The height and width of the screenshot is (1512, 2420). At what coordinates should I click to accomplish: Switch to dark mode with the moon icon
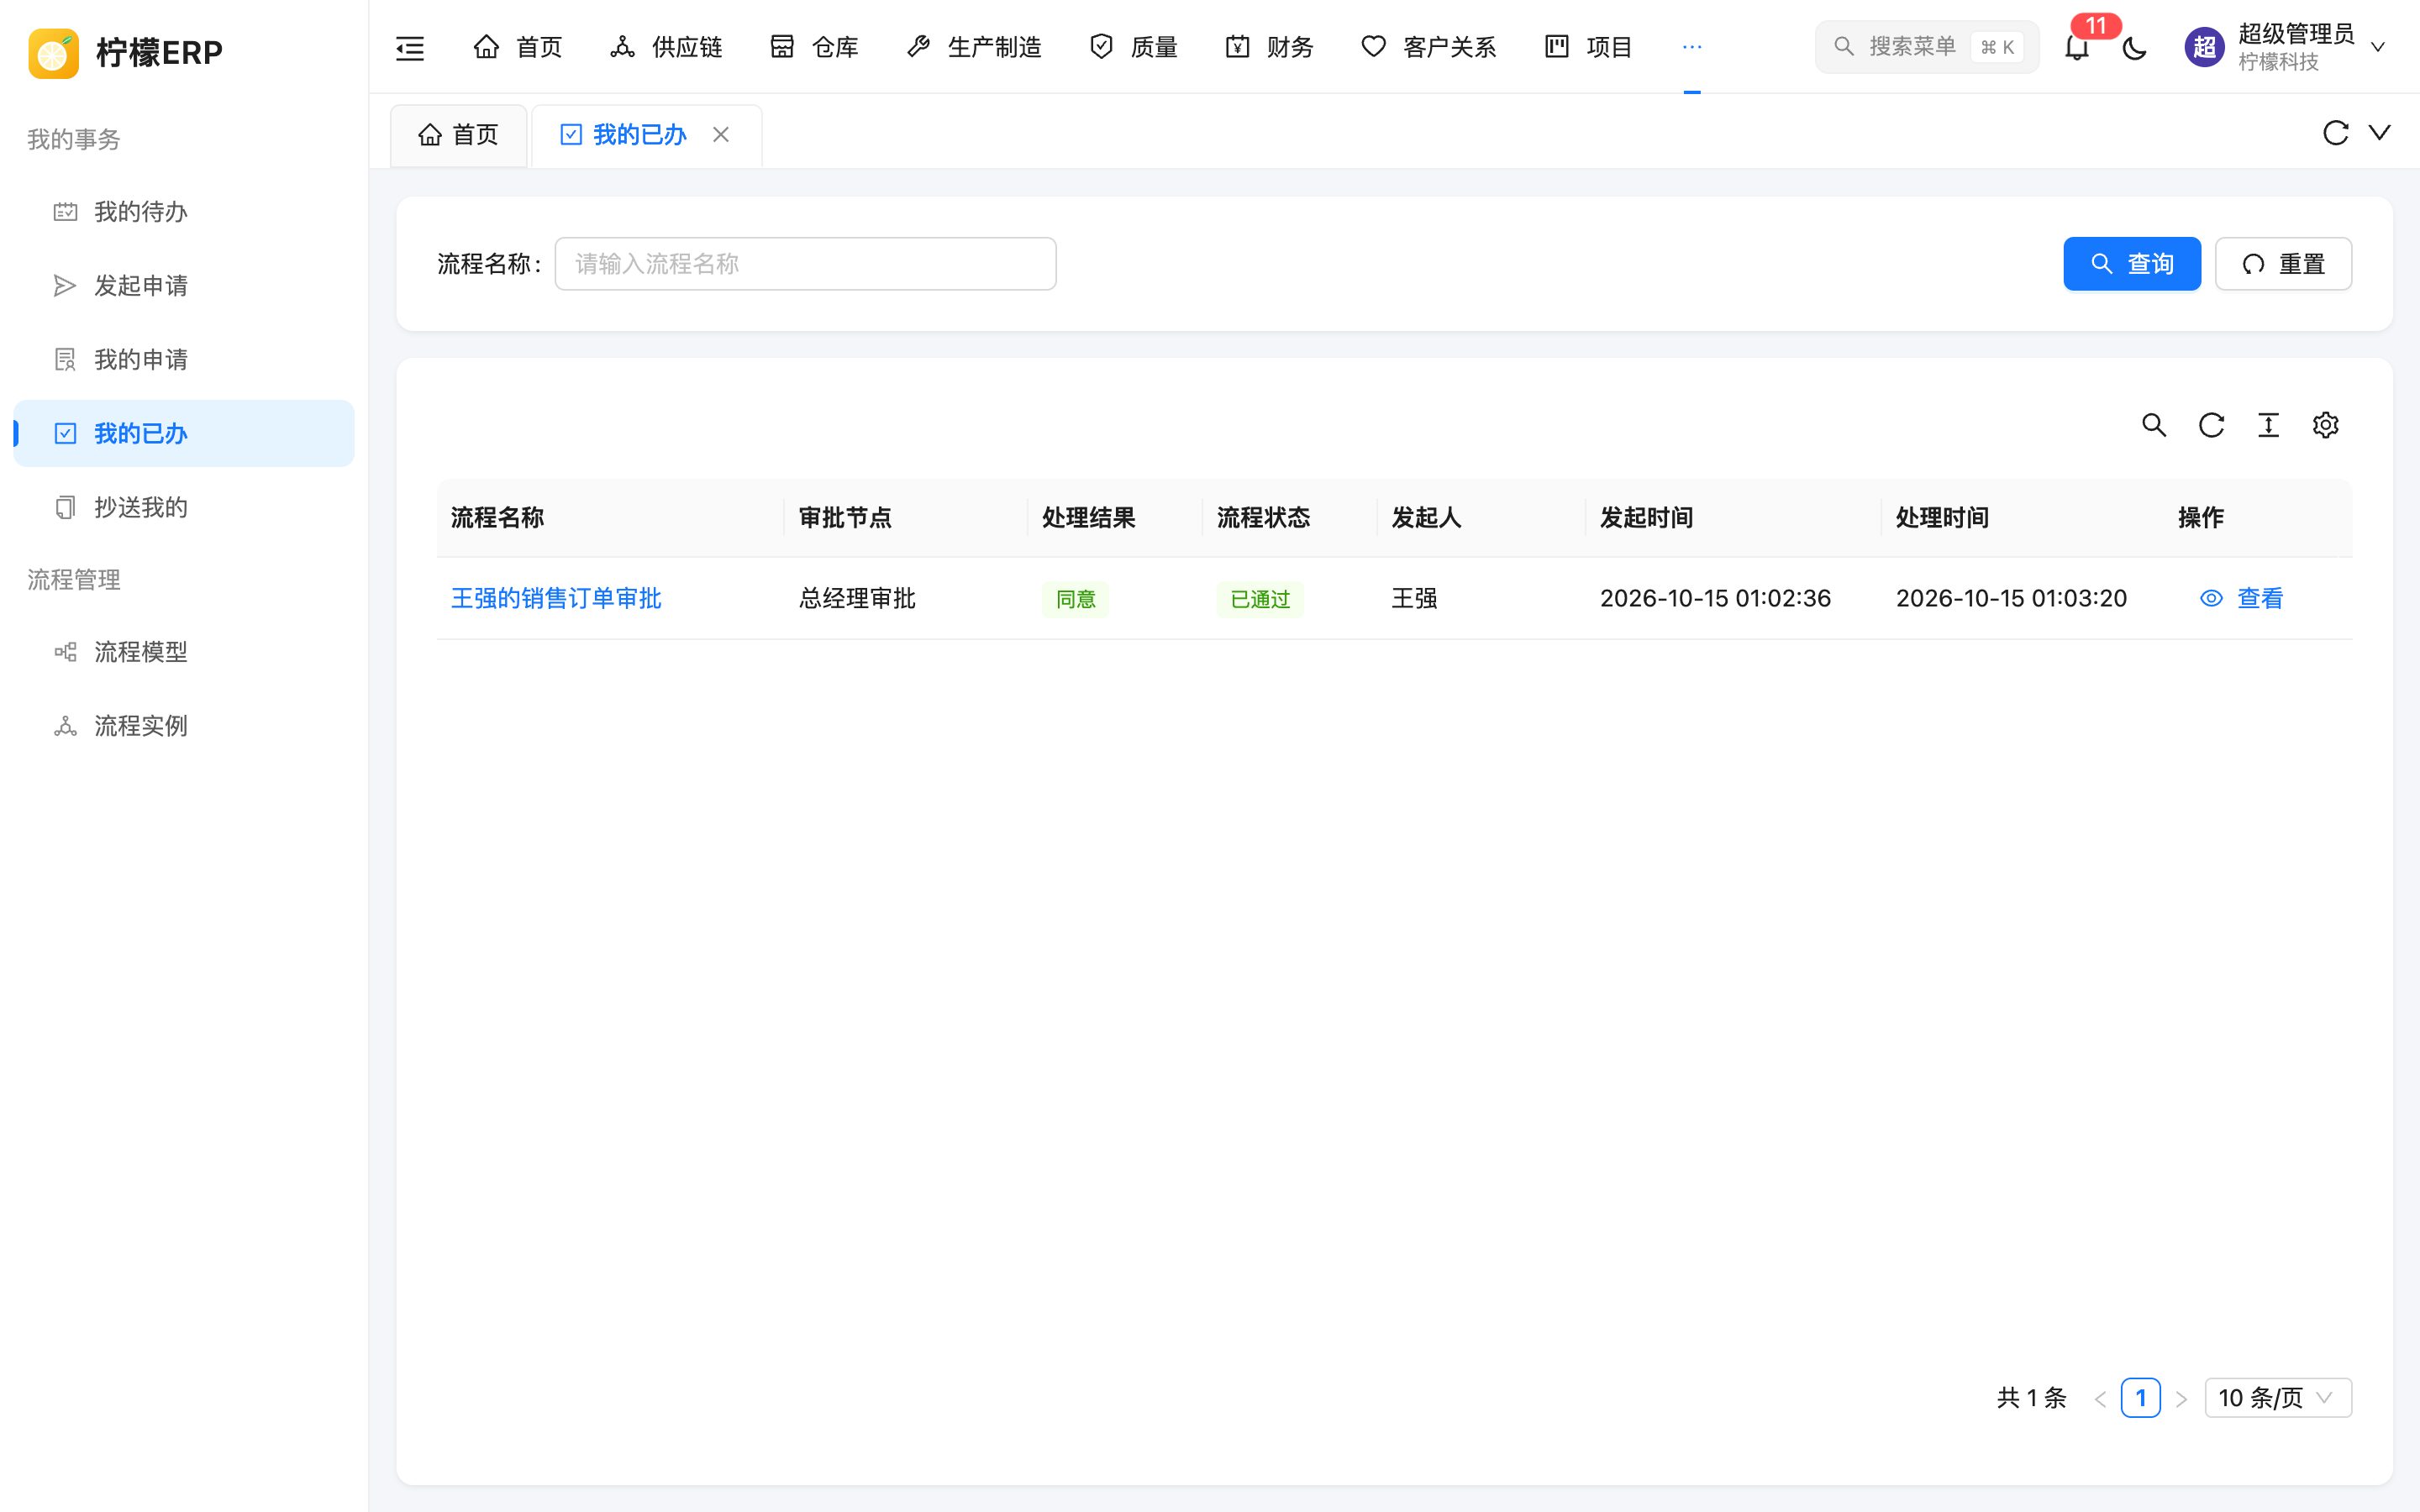2134,47
